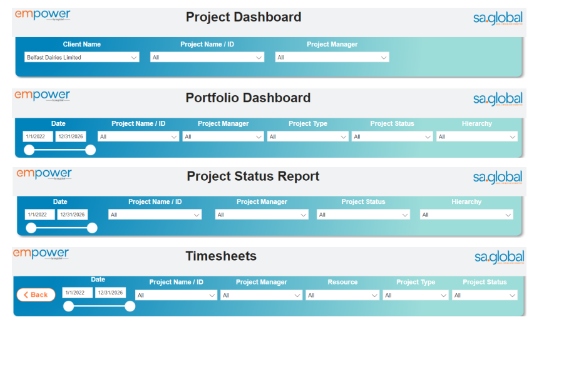Expand Hierarchy dropdown in Portfolio Dashboard
The height and width of the screenshot is (365, 588).
(477, 137)
